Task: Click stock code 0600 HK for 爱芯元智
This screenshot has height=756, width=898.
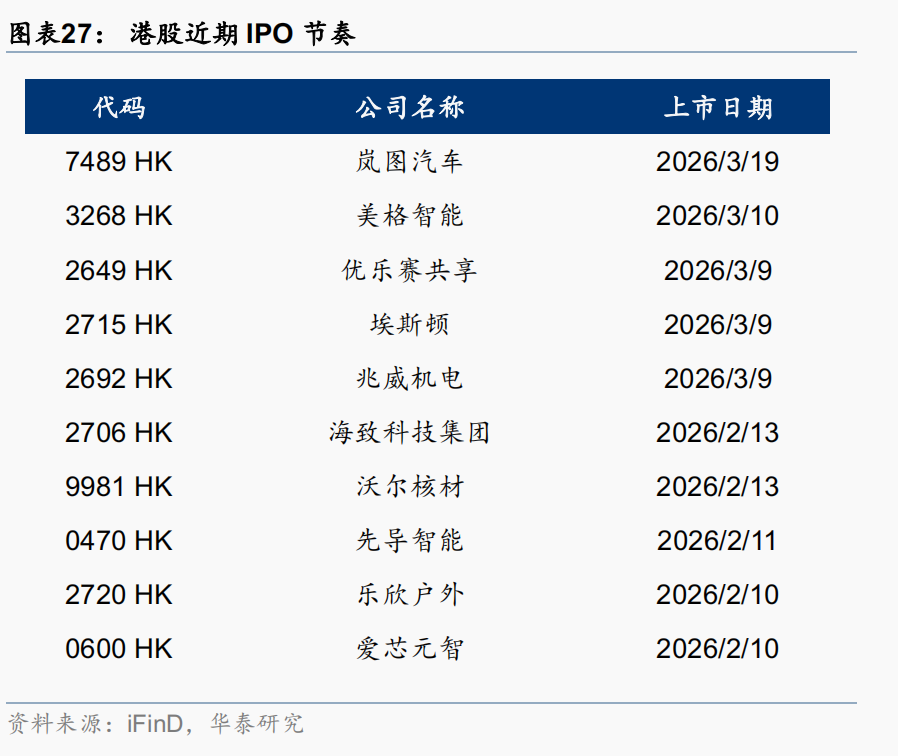Action: [x=119, y=649]
